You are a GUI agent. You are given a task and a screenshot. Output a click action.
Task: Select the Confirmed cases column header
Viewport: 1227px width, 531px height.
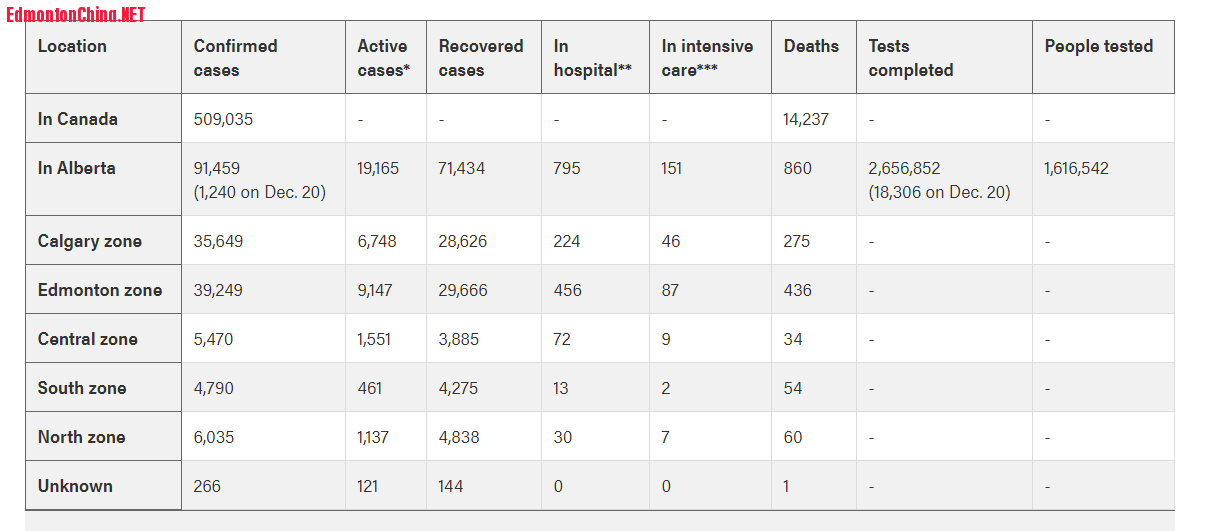[235, 58]
